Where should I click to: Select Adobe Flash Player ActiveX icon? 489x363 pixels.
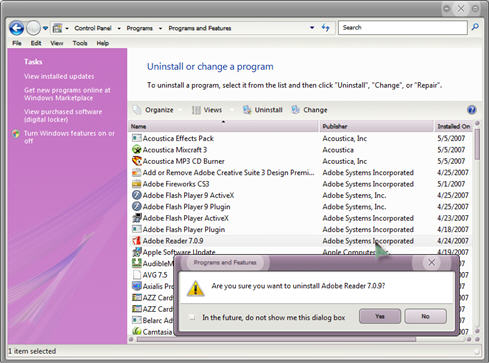(137, 218)
